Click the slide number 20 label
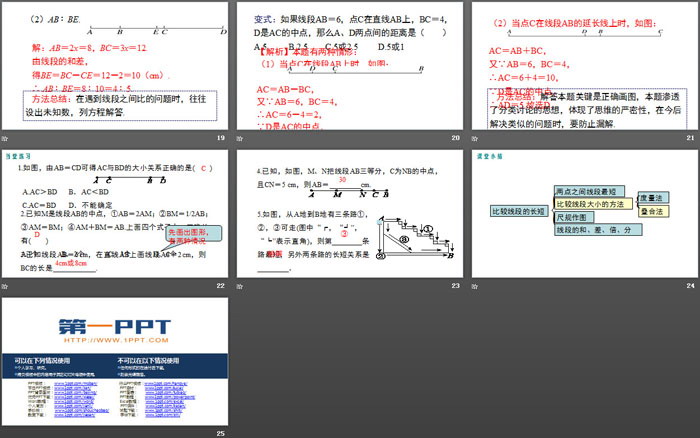The width and height of the screenshot is (700, 438). click(x=456, y=137)
